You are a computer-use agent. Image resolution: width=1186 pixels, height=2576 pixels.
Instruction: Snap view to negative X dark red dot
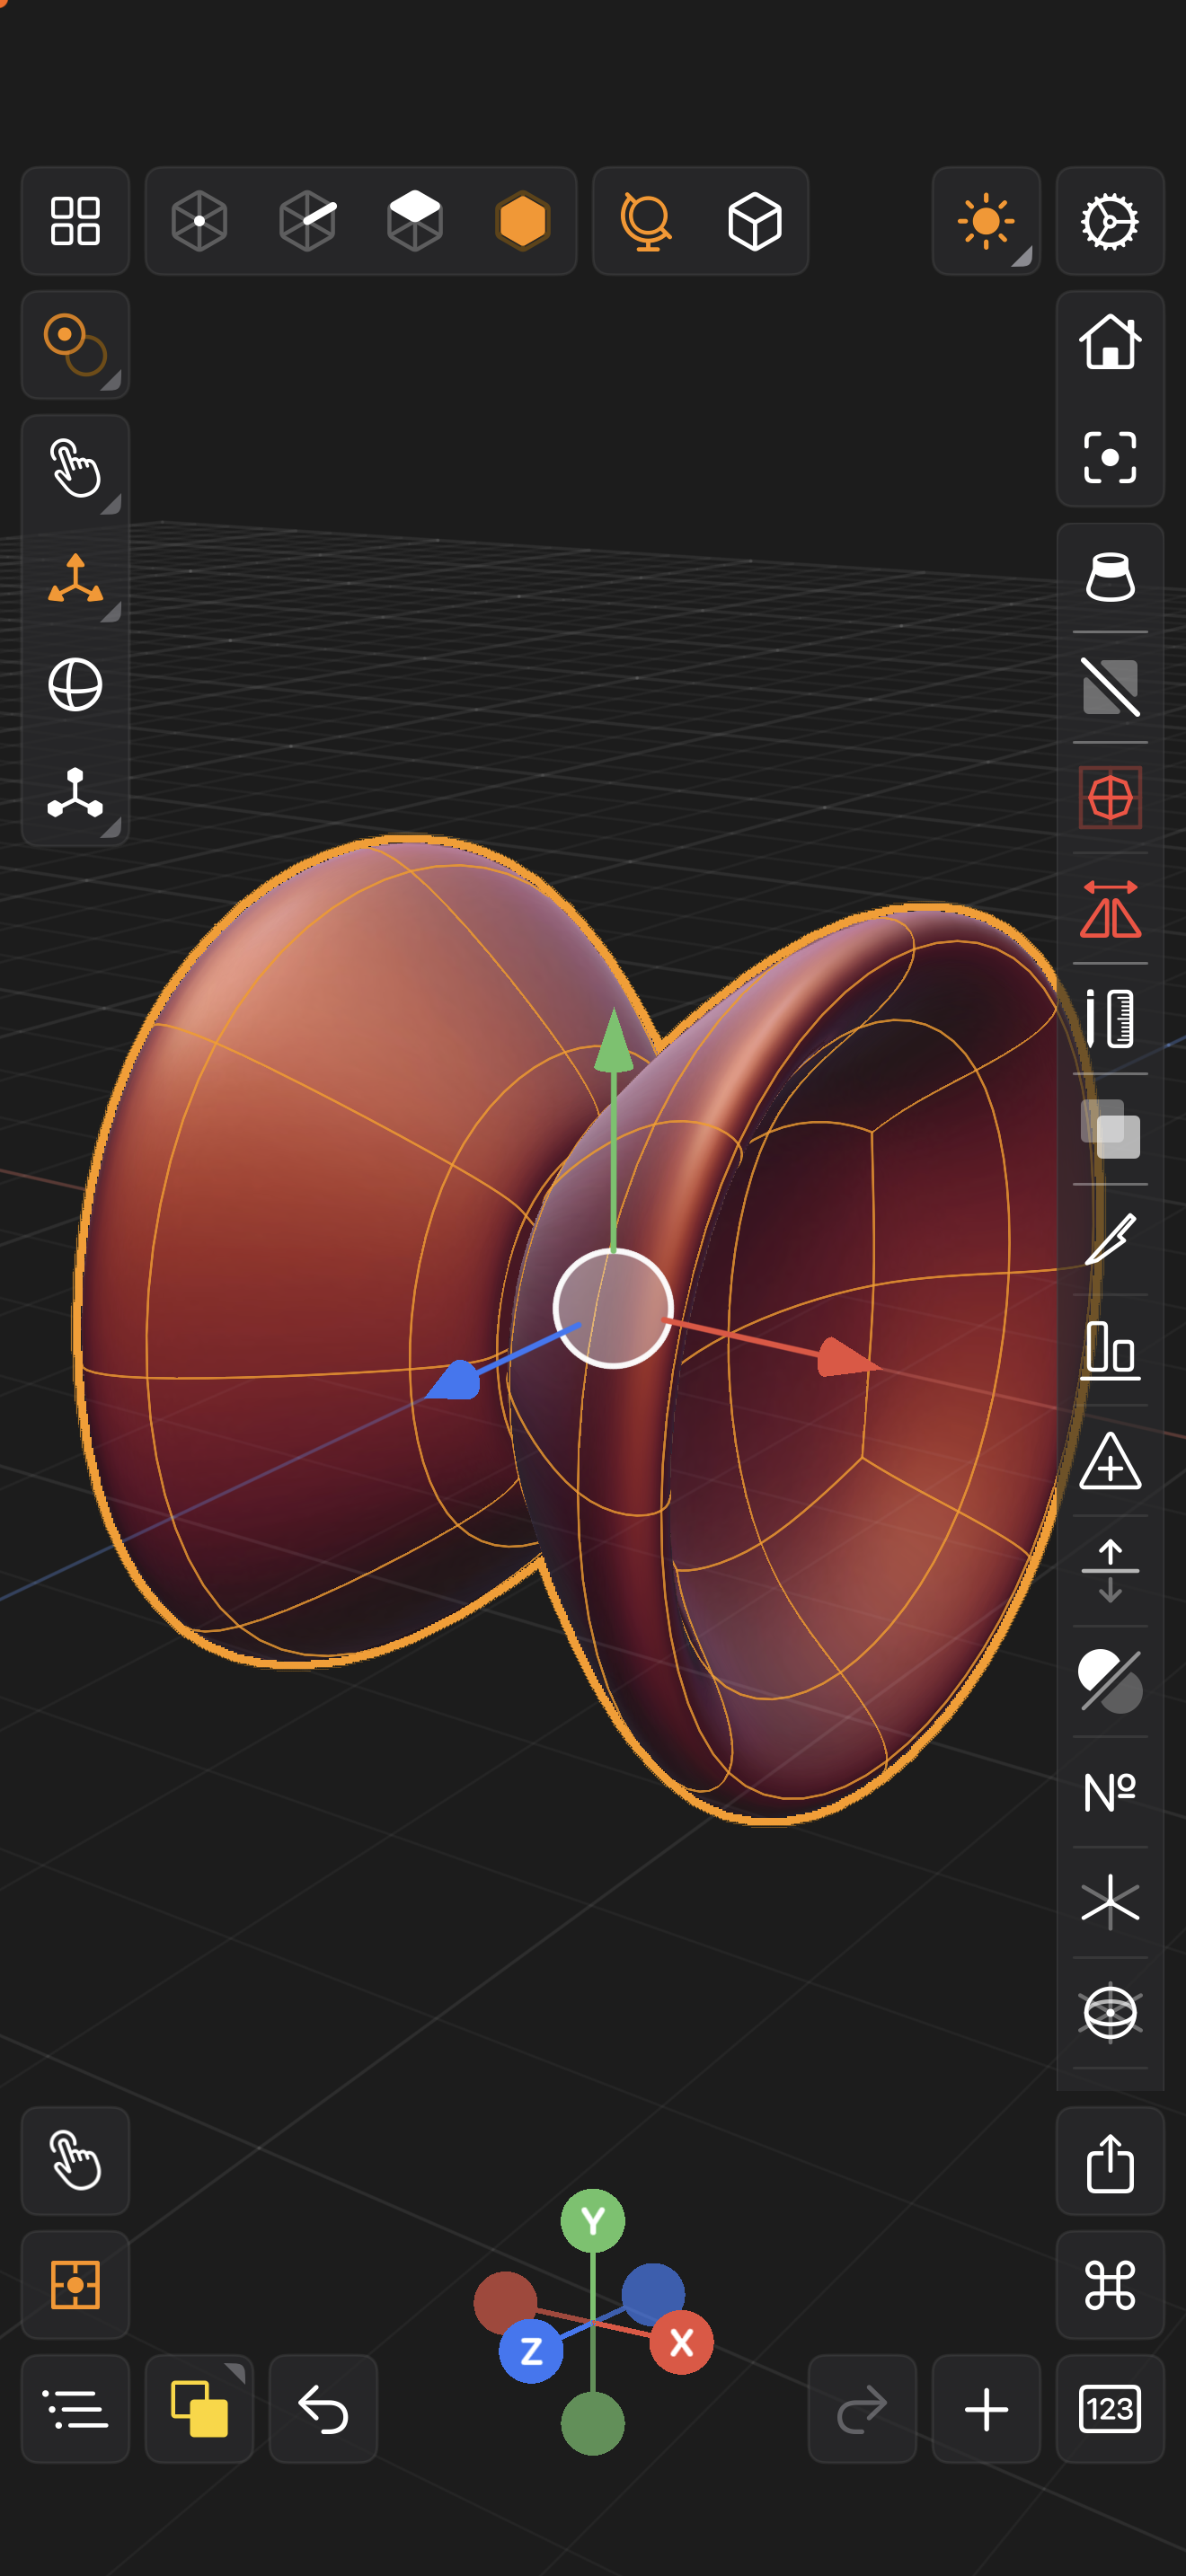(x=505, y=2302)
